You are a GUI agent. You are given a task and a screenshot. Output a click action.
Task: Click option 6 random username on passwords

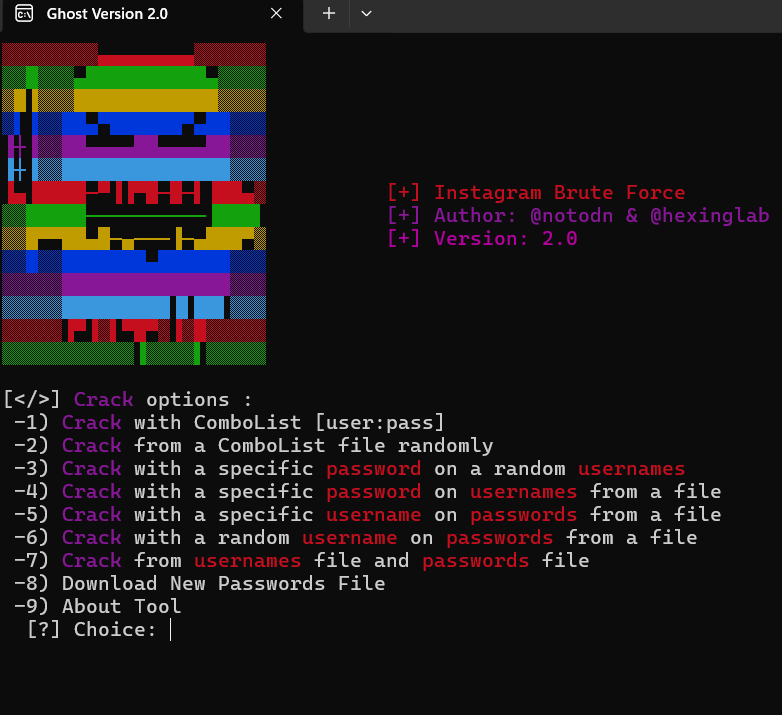coord(355,537)
